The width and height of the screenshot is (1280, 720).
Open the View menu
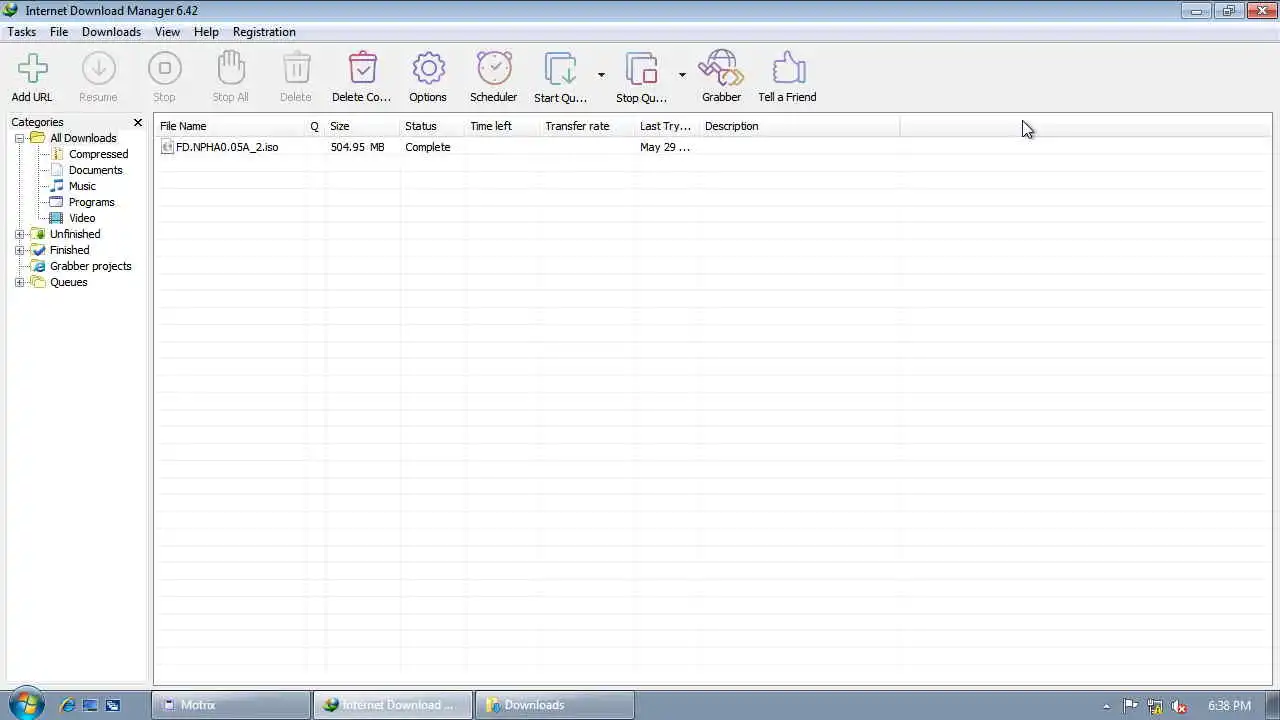pyautogui.click(x=167, y=32)
